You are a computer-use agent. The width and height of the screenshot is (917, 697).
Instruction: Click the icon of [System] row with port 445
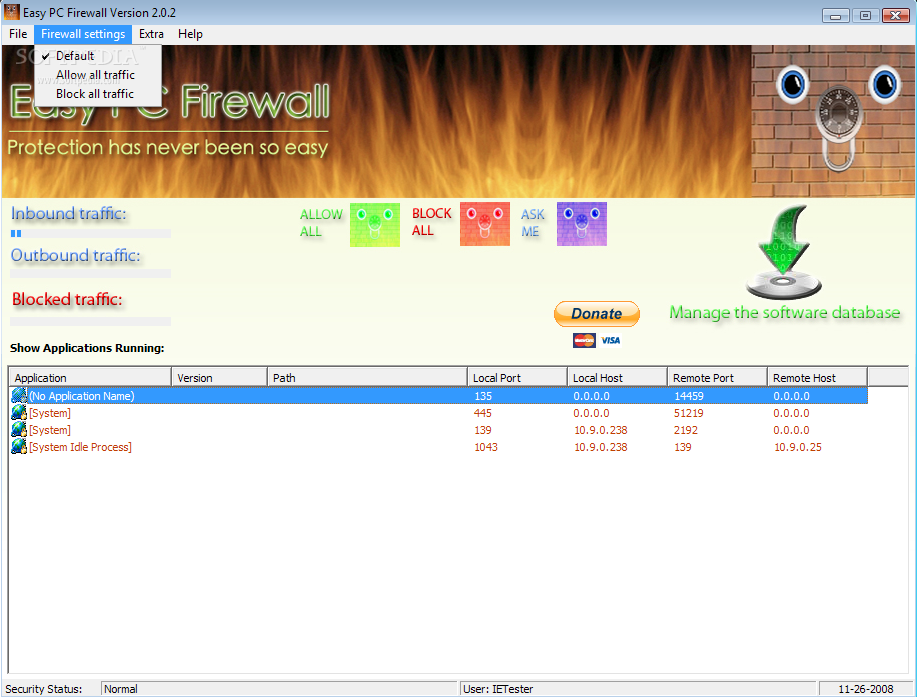[x=19, y=413]
